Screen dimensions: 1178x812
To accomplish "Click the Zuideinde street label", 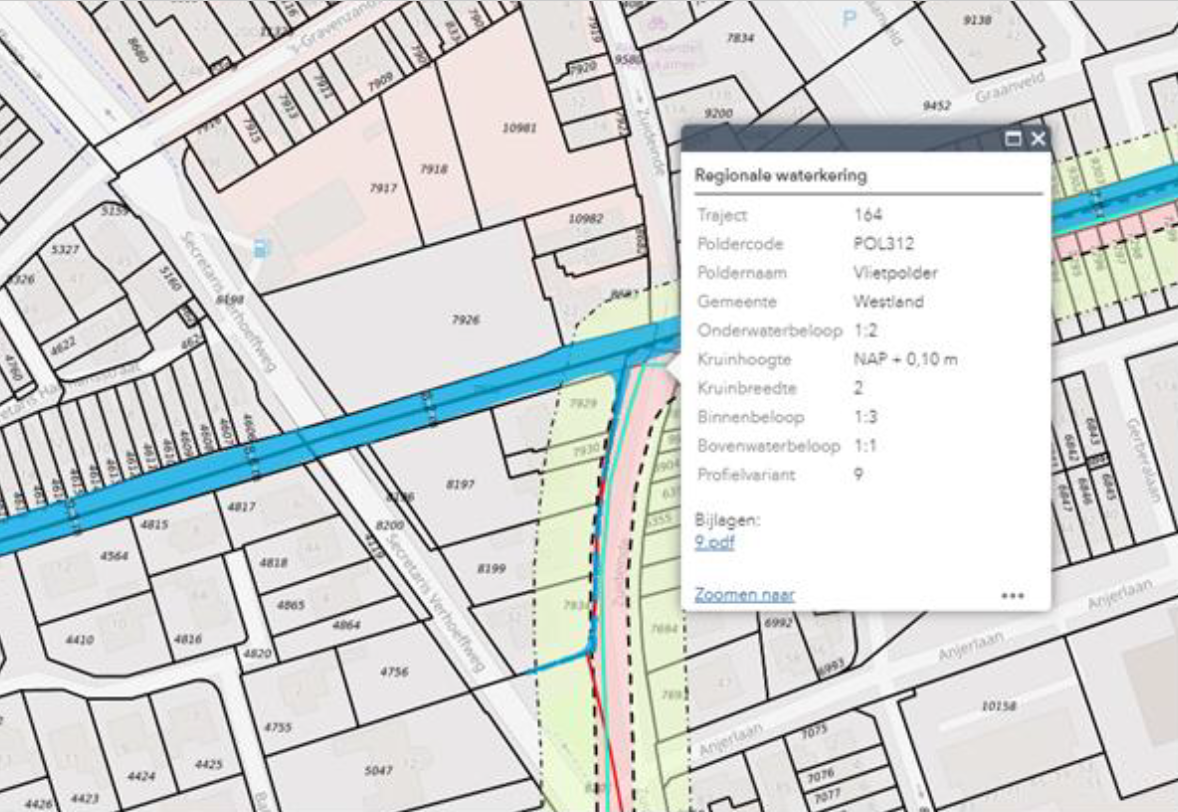I will [649, 141].
